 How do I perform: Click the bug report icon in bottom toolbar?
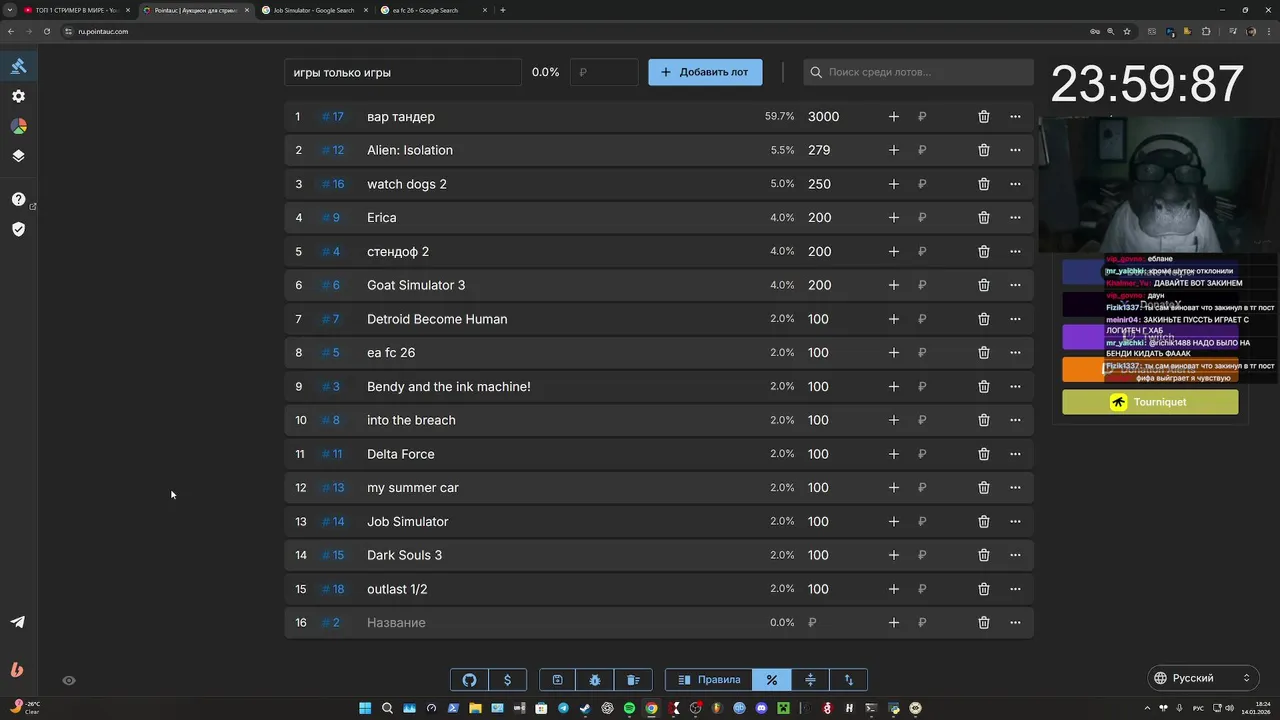(x=595, y=680)
